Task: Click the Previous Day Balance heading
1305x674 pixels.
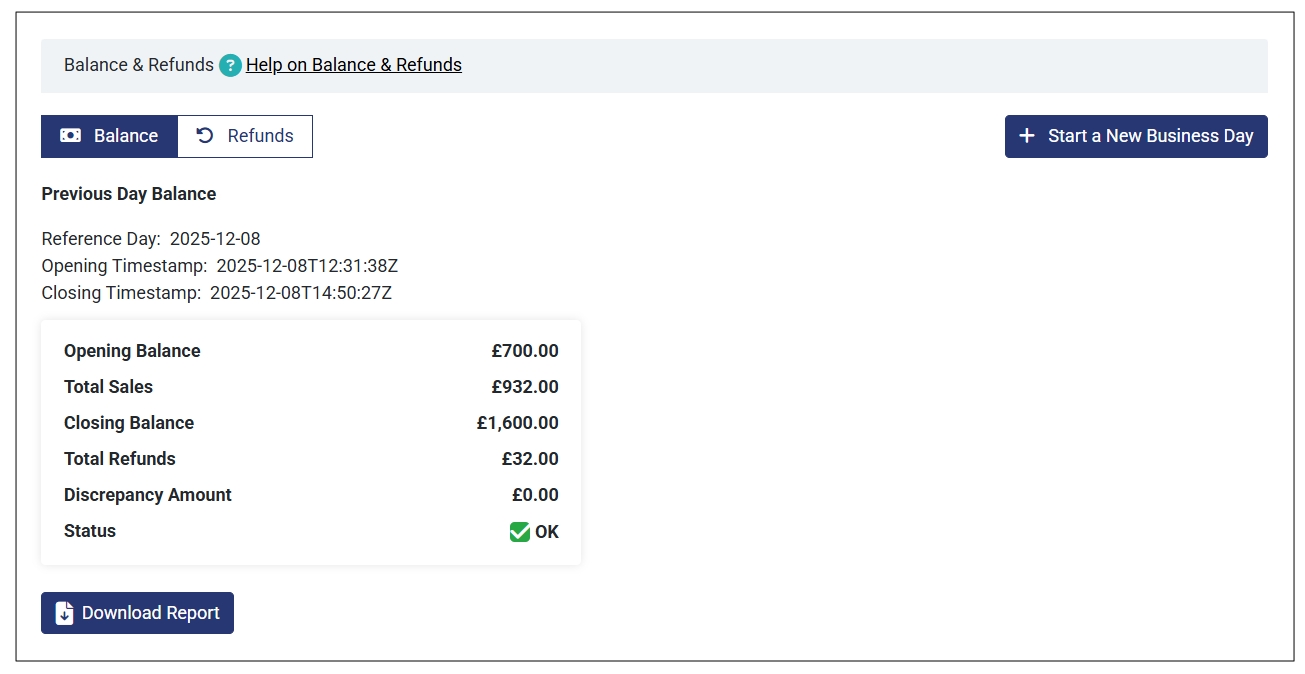Action: 129,194
